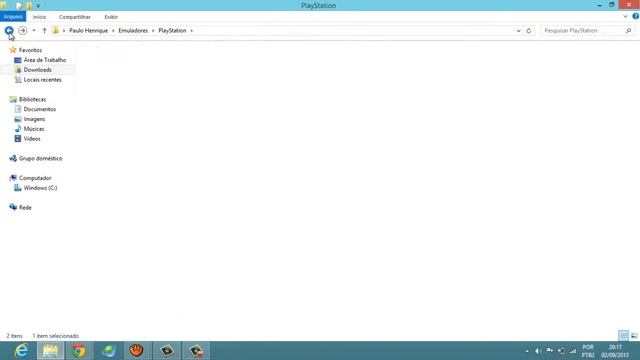Click New folder icon in quick access toolbar
The height and width of the screenshot is (360, 640).
pyautogui.click(x=29, y=6)
